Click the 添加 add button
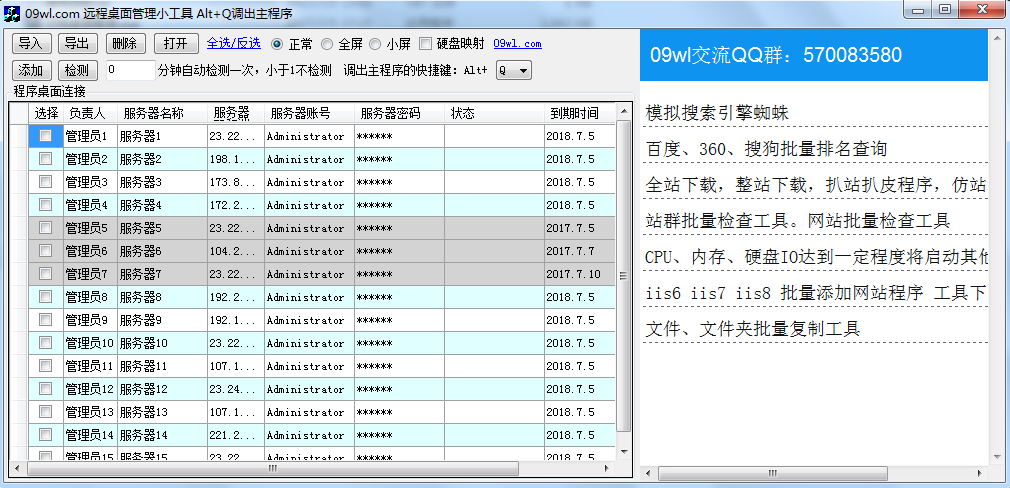The width and height of the screenshot is (1010, 488). coord(31,70)
